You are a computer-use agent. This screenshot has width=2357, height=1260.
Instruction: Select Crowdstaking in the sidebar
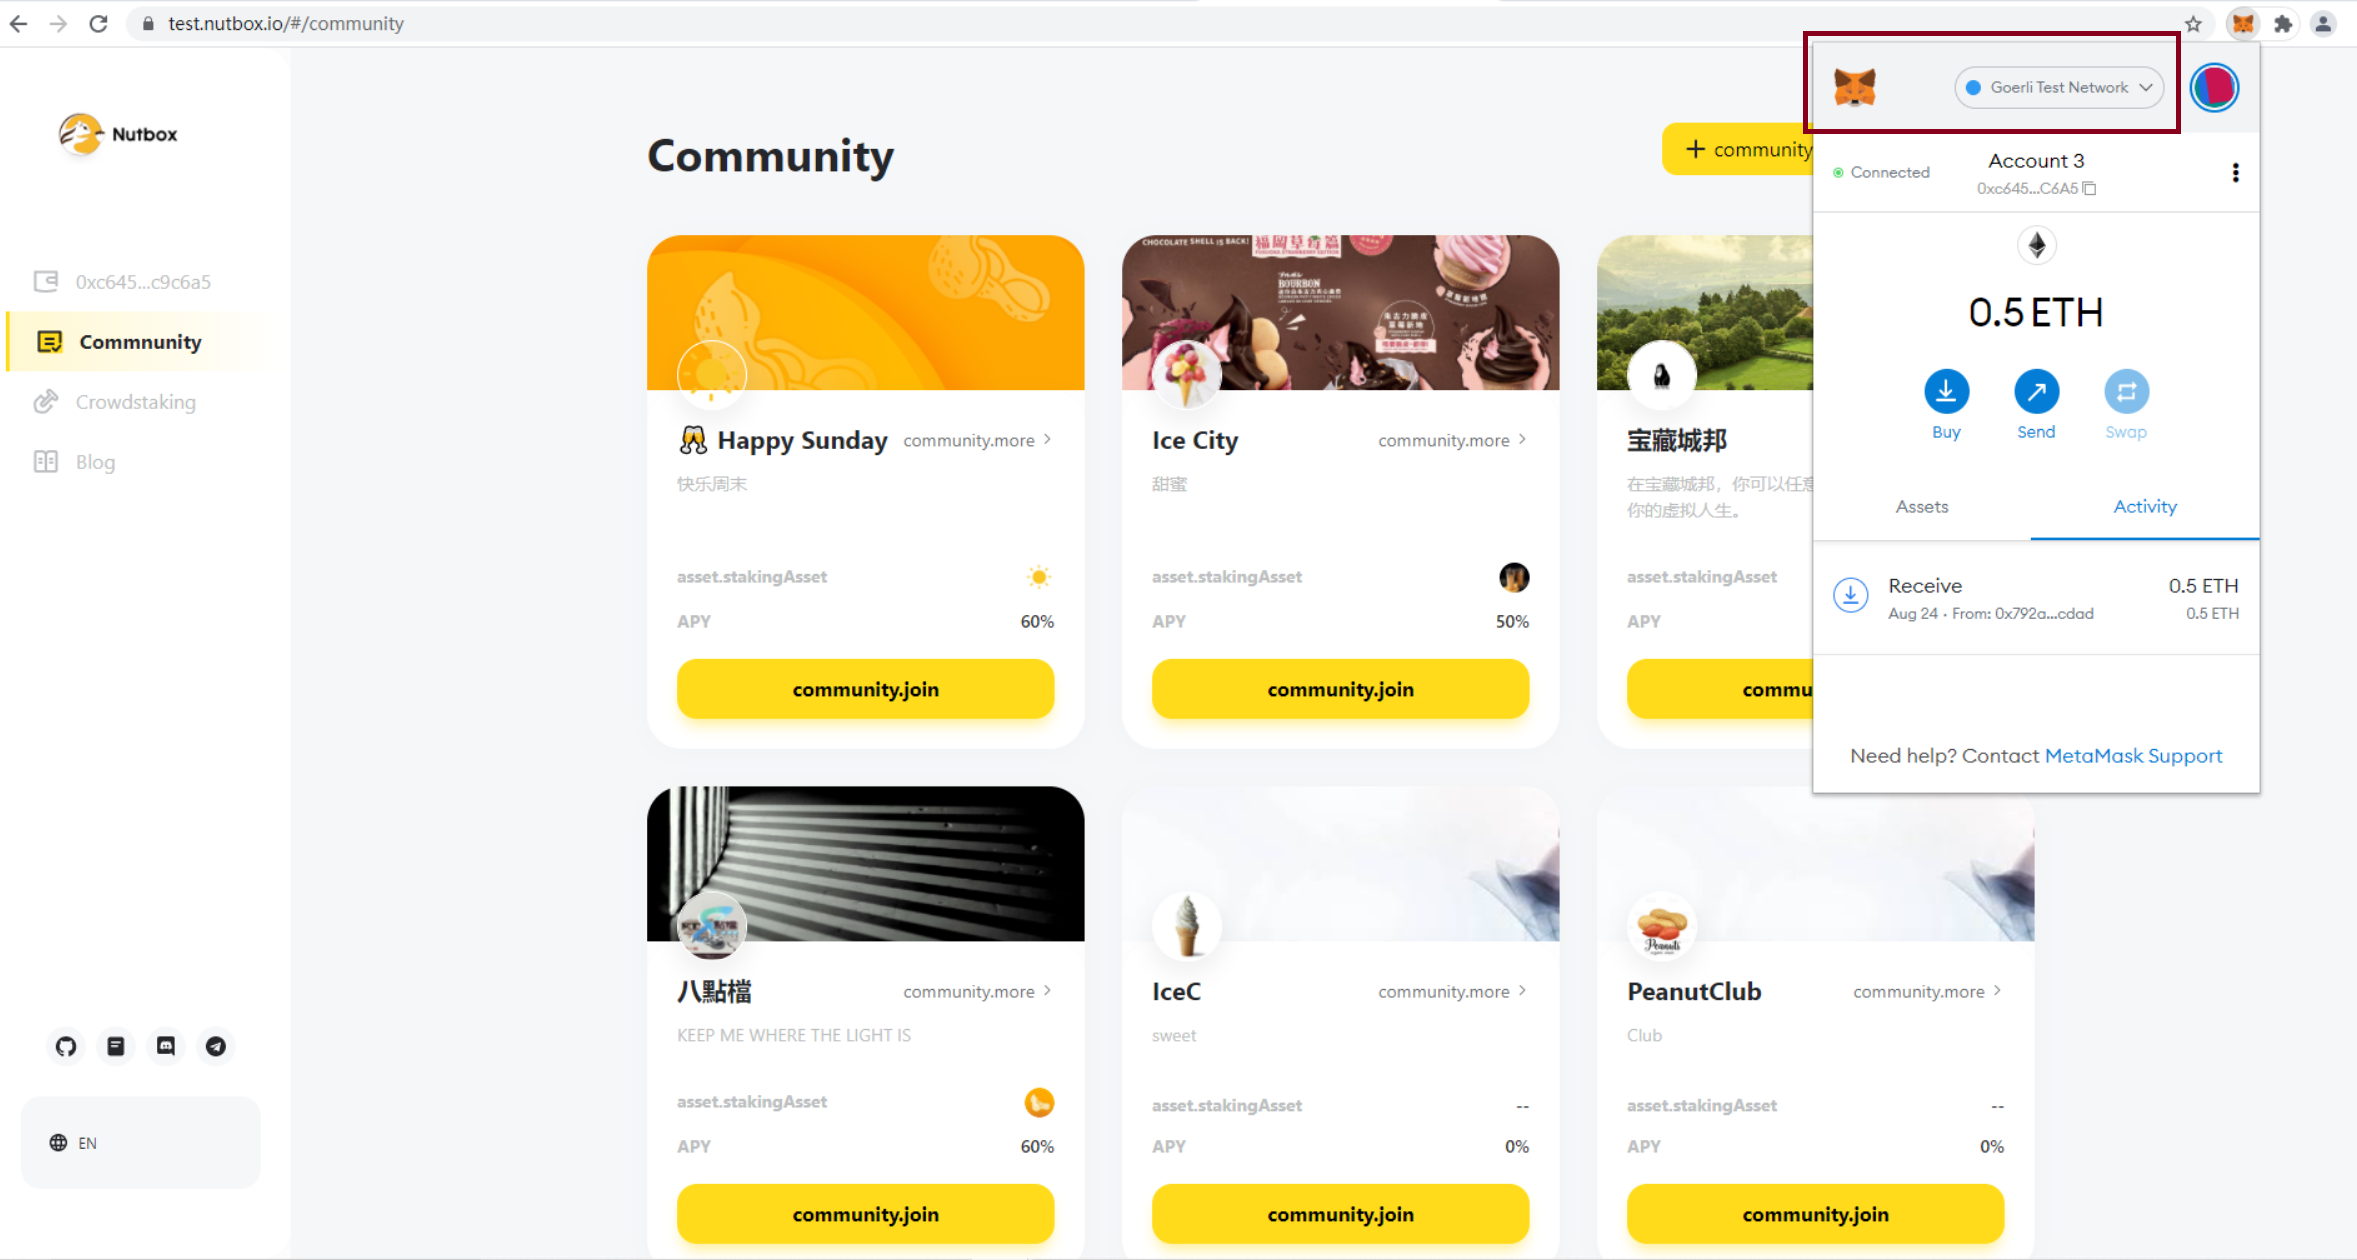(x=136, y=402)
